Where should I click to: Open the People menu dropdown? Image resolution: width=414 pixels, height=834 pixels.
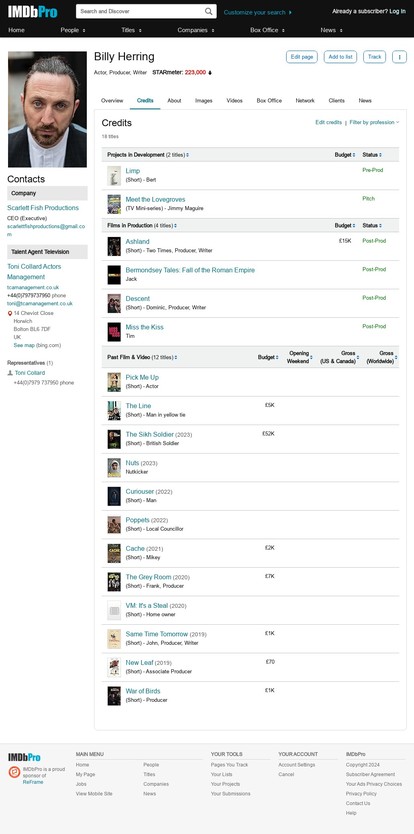[x=73, y=30]
